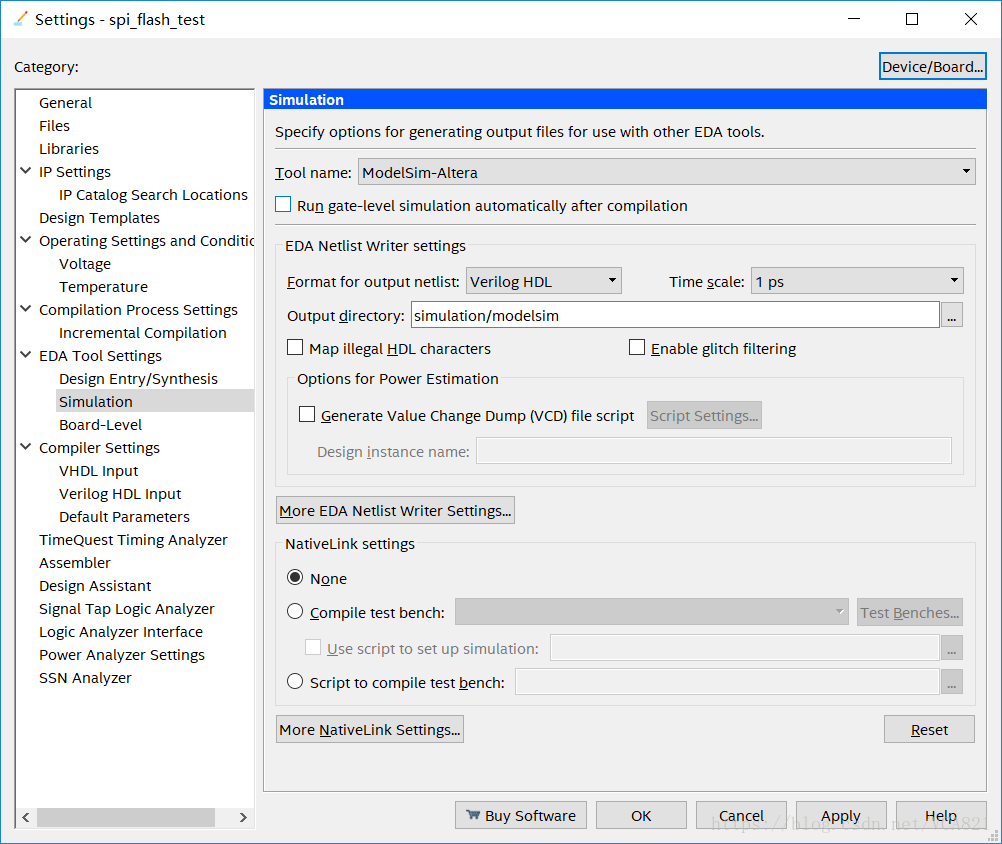
Task: Open Default Parameters item
Action: pyautogui.click(x=124, y=517)
